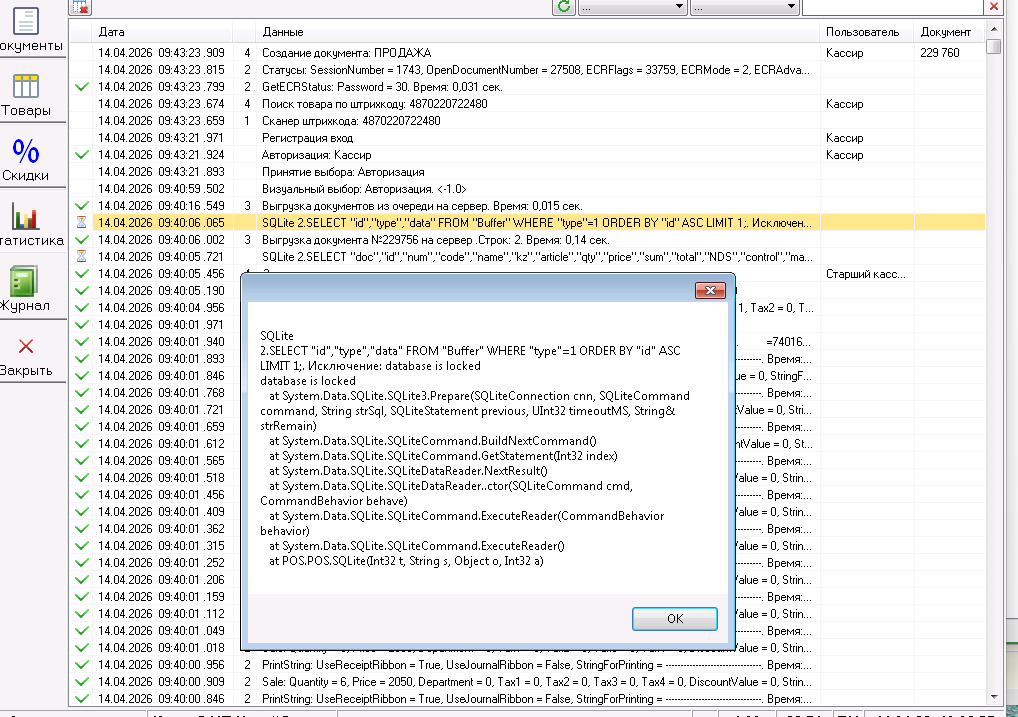Select the row Авторизация: Кассир
1018x717 pixels.
tap(527, 155)
